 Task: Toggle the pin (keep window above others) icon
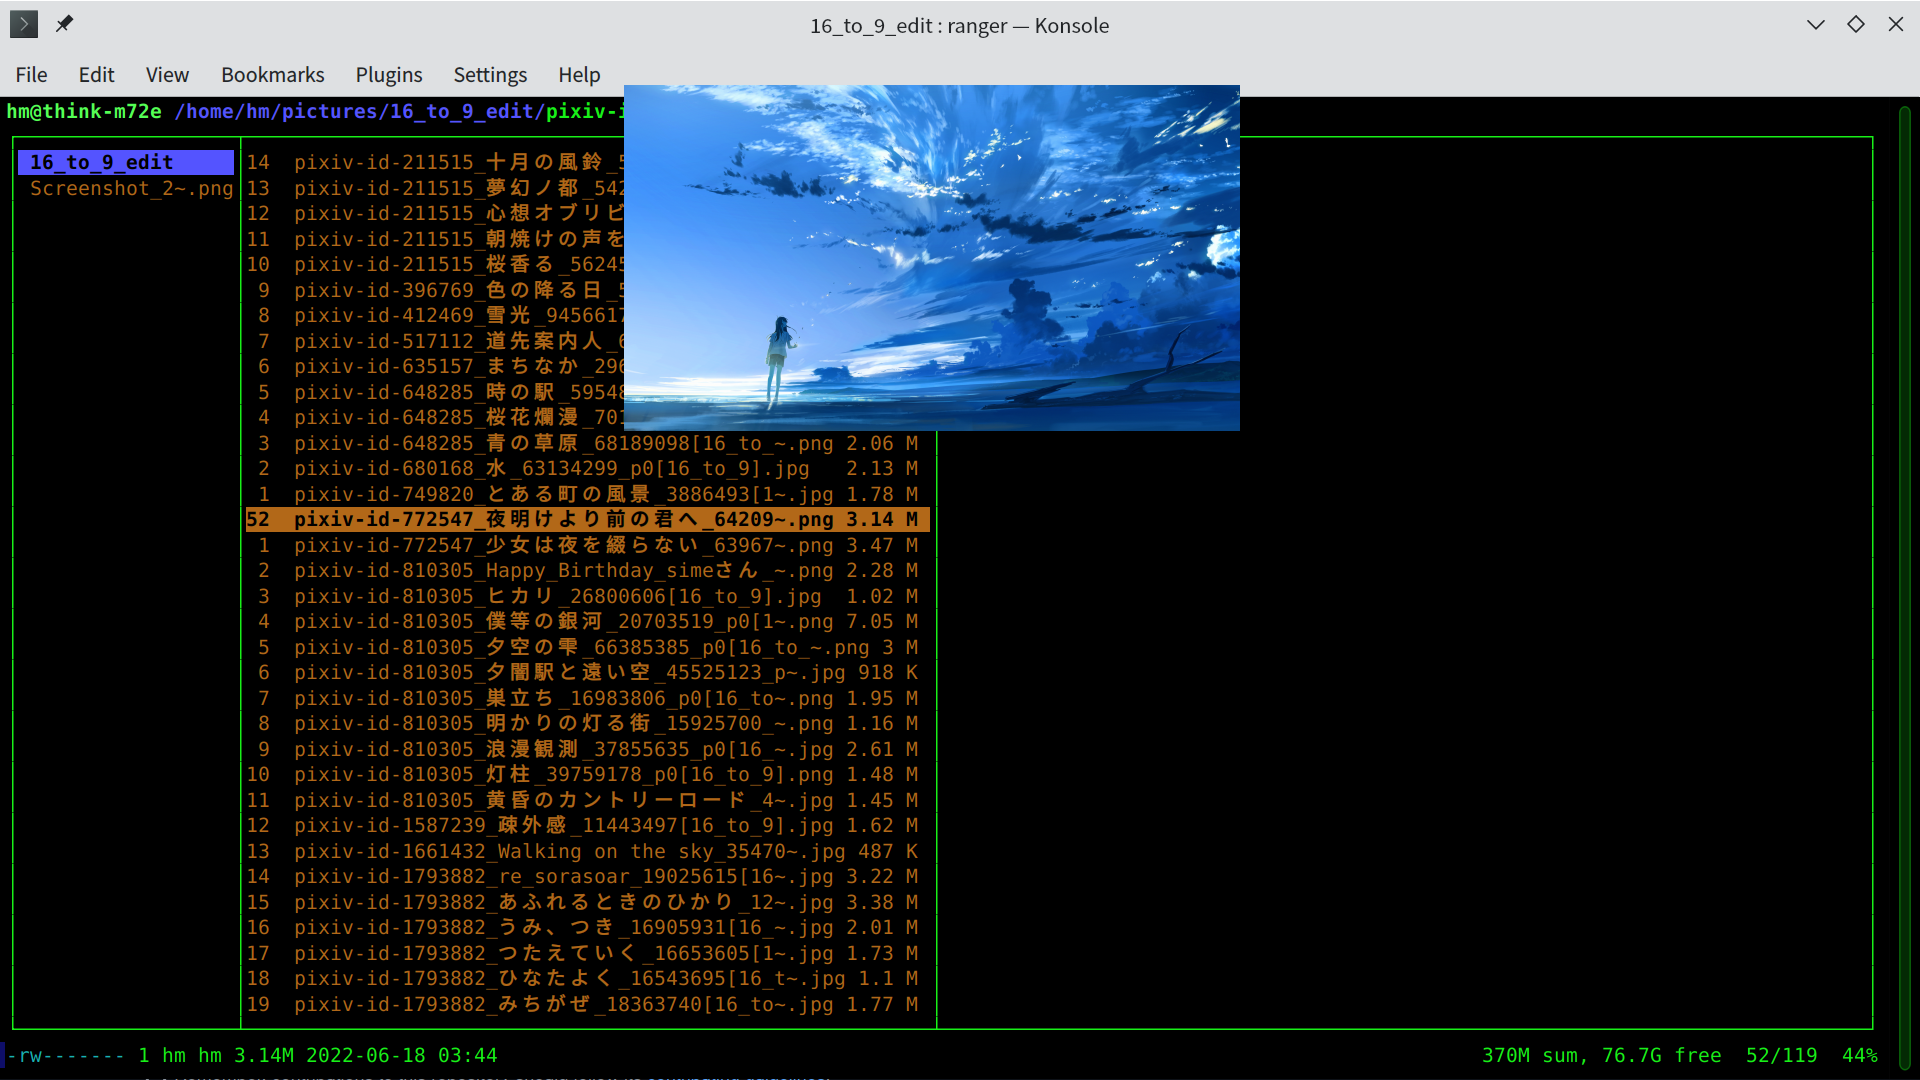click(64, 24)
